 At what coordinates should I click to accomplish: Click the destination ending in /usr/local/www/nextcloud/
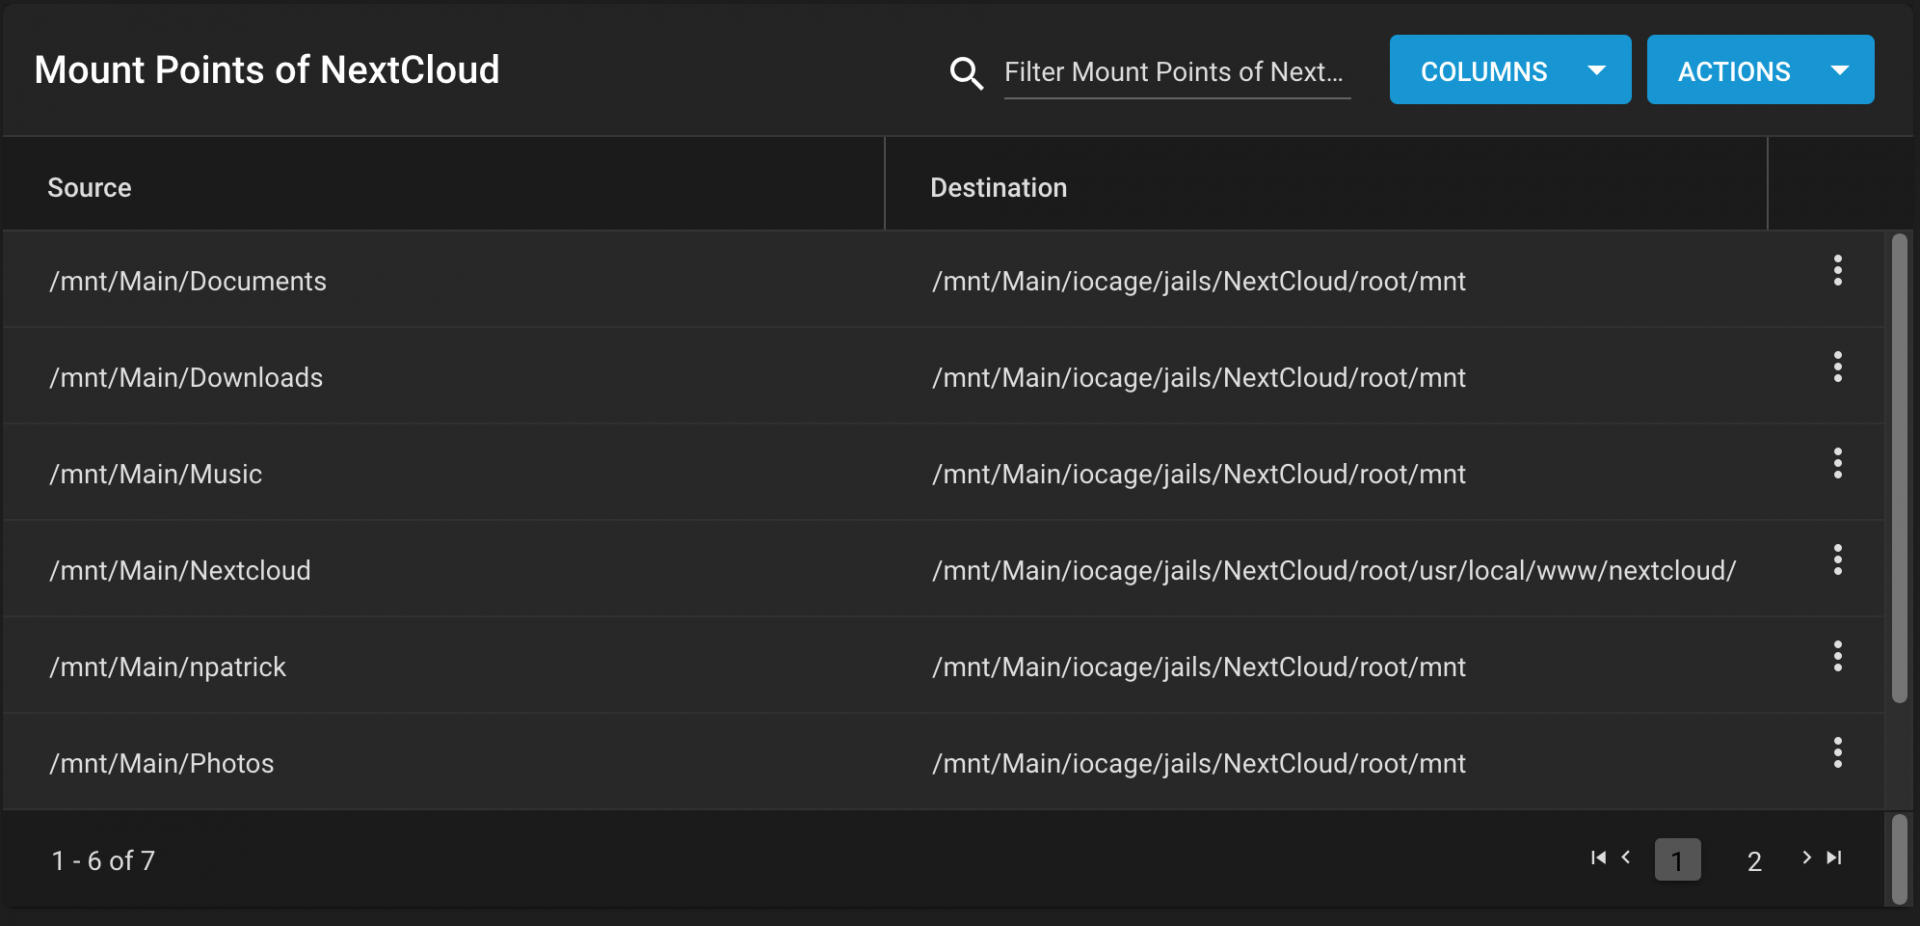1334,570
